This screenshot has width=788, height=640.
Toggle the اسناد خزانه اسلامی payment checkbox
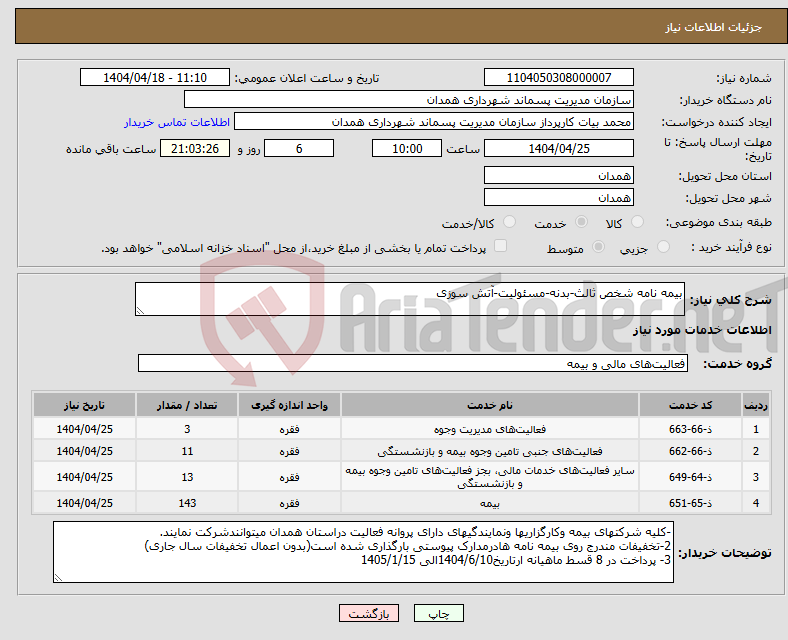point(501,246)
